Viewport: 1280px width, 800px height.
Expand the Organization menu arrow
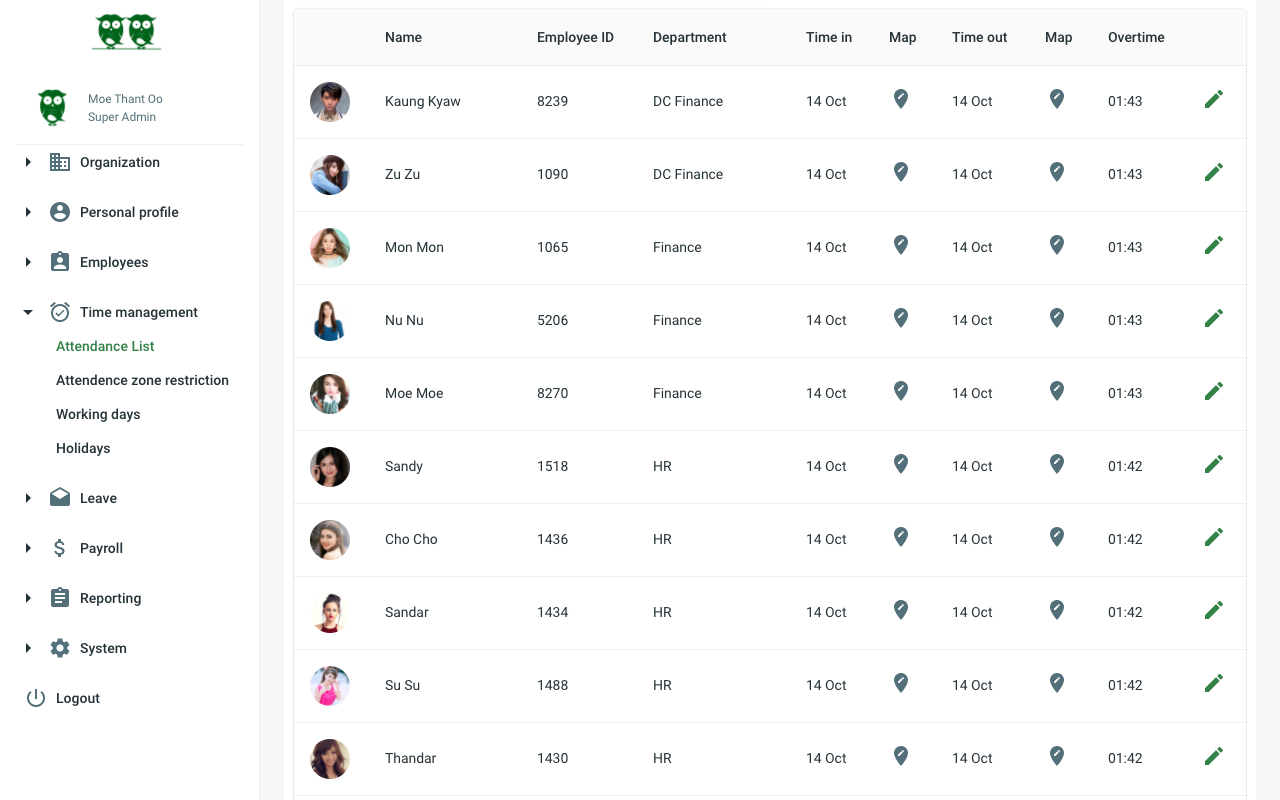point(28,162)
